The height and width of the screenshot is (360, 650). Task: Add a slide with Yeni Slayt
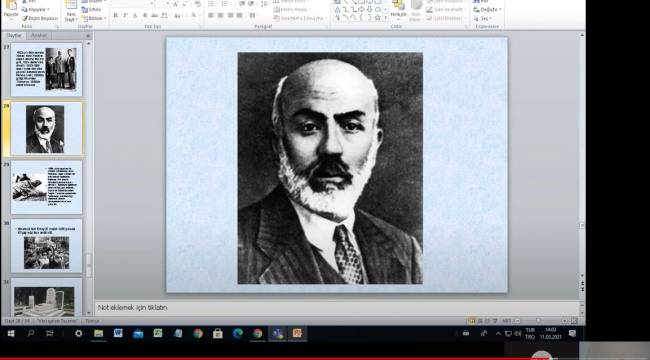(71, 10)
